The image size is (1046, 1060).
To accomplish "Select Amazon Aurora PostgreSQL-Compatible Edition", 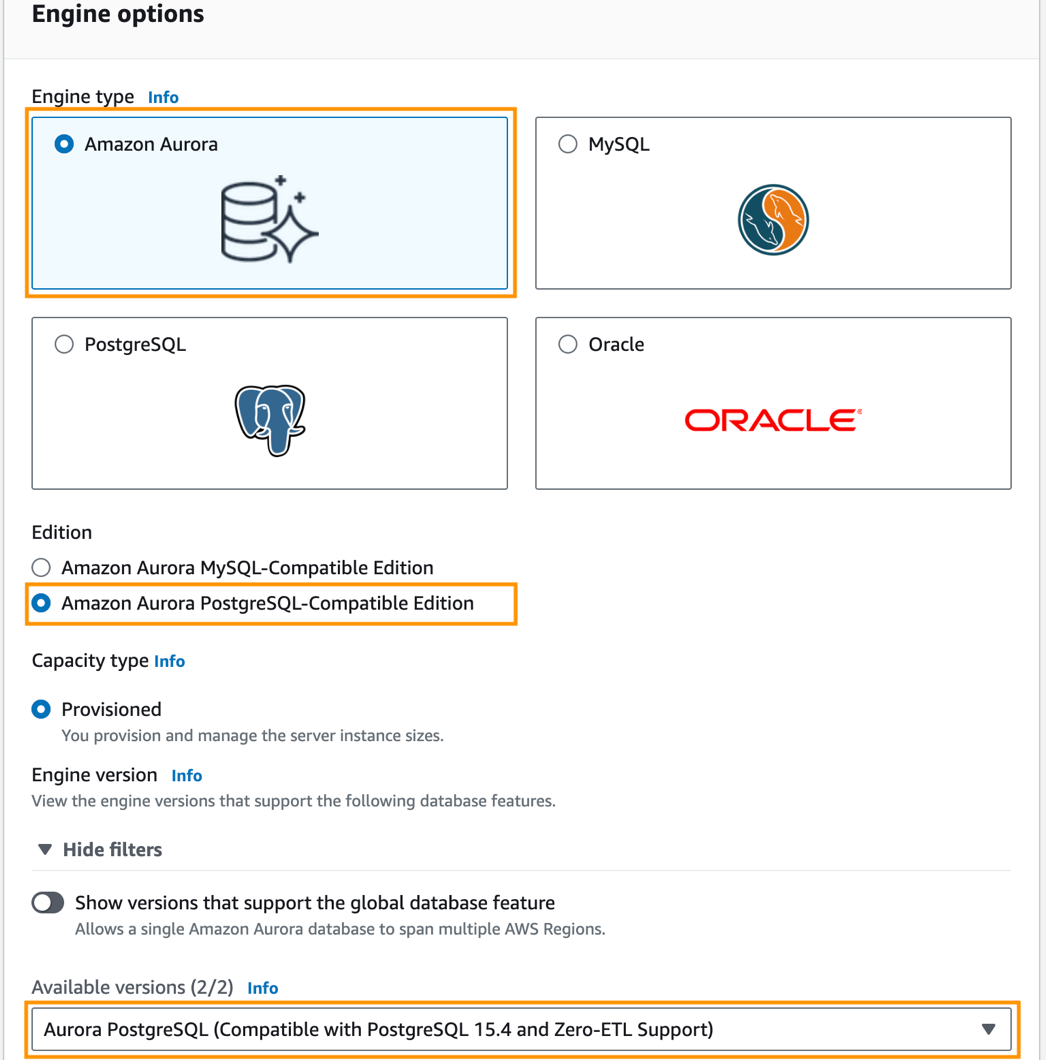I will (x=41, y=602).
